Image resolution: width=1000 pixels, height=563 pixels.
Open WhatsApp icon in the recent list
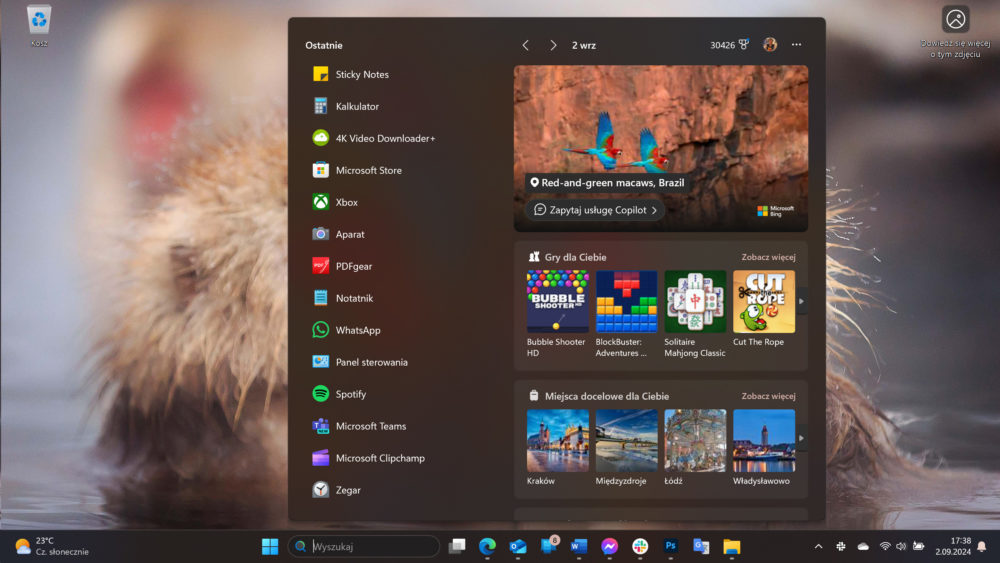click(320, 330)
